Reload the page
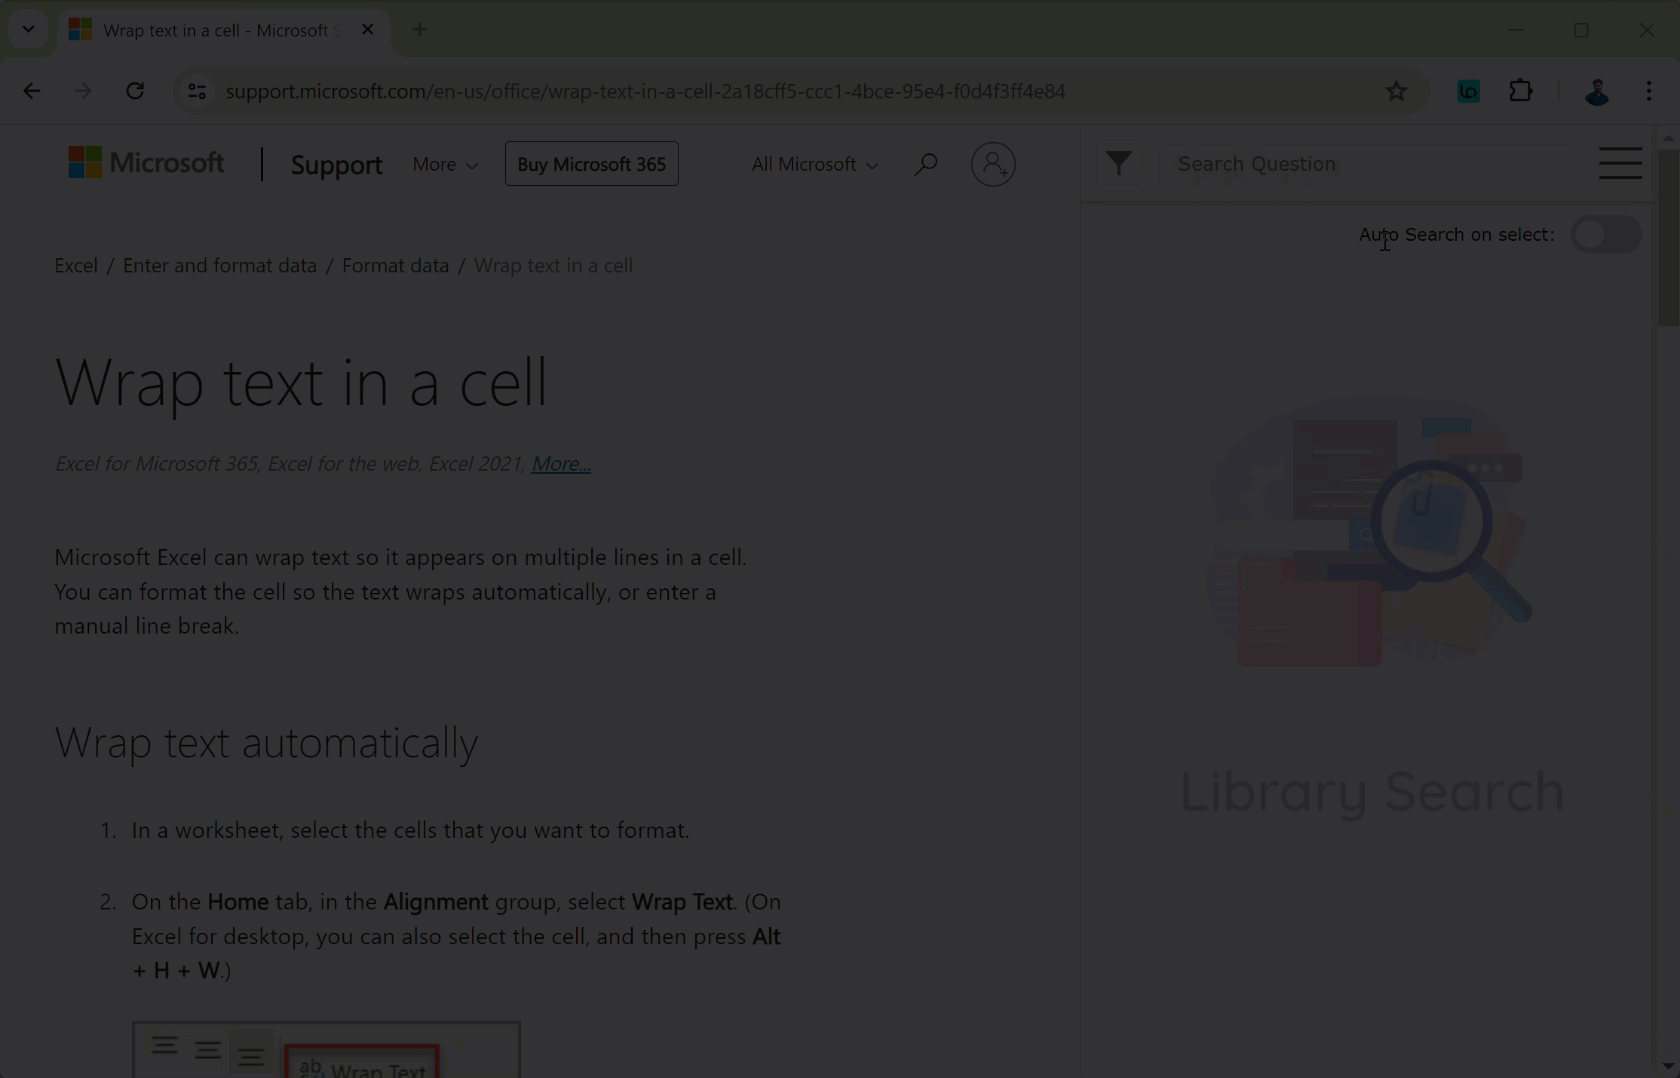 [x=135, y=91]
